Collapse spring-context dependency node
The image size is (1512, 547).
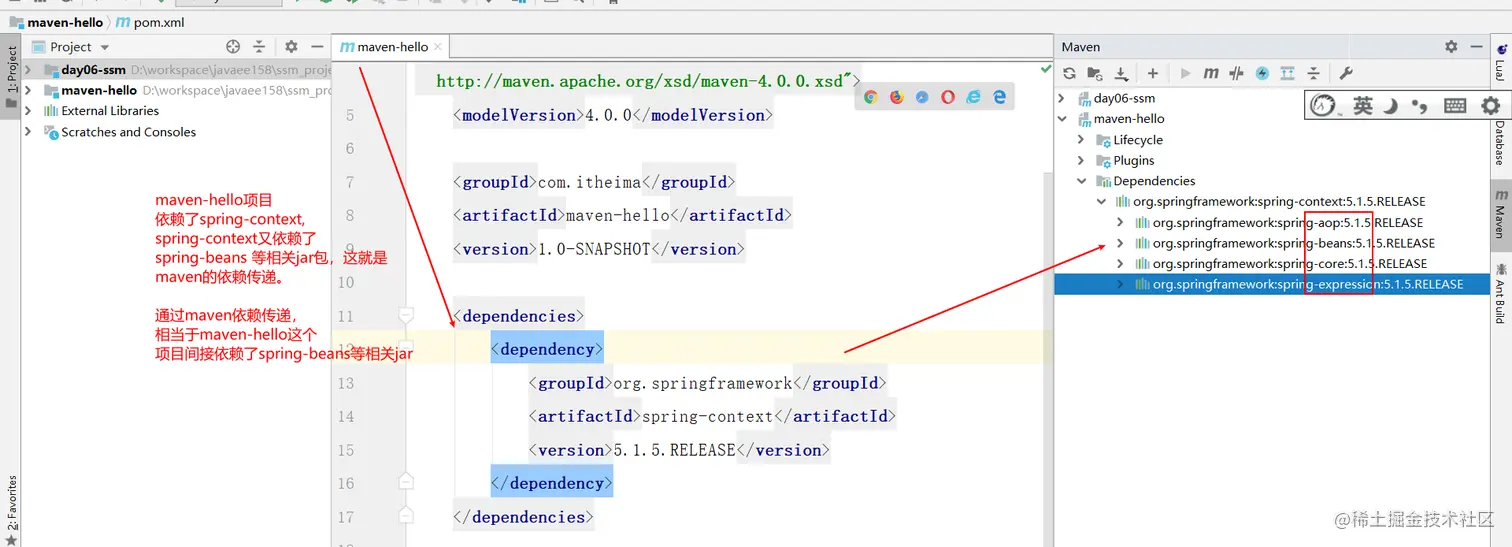[1101, 202]
